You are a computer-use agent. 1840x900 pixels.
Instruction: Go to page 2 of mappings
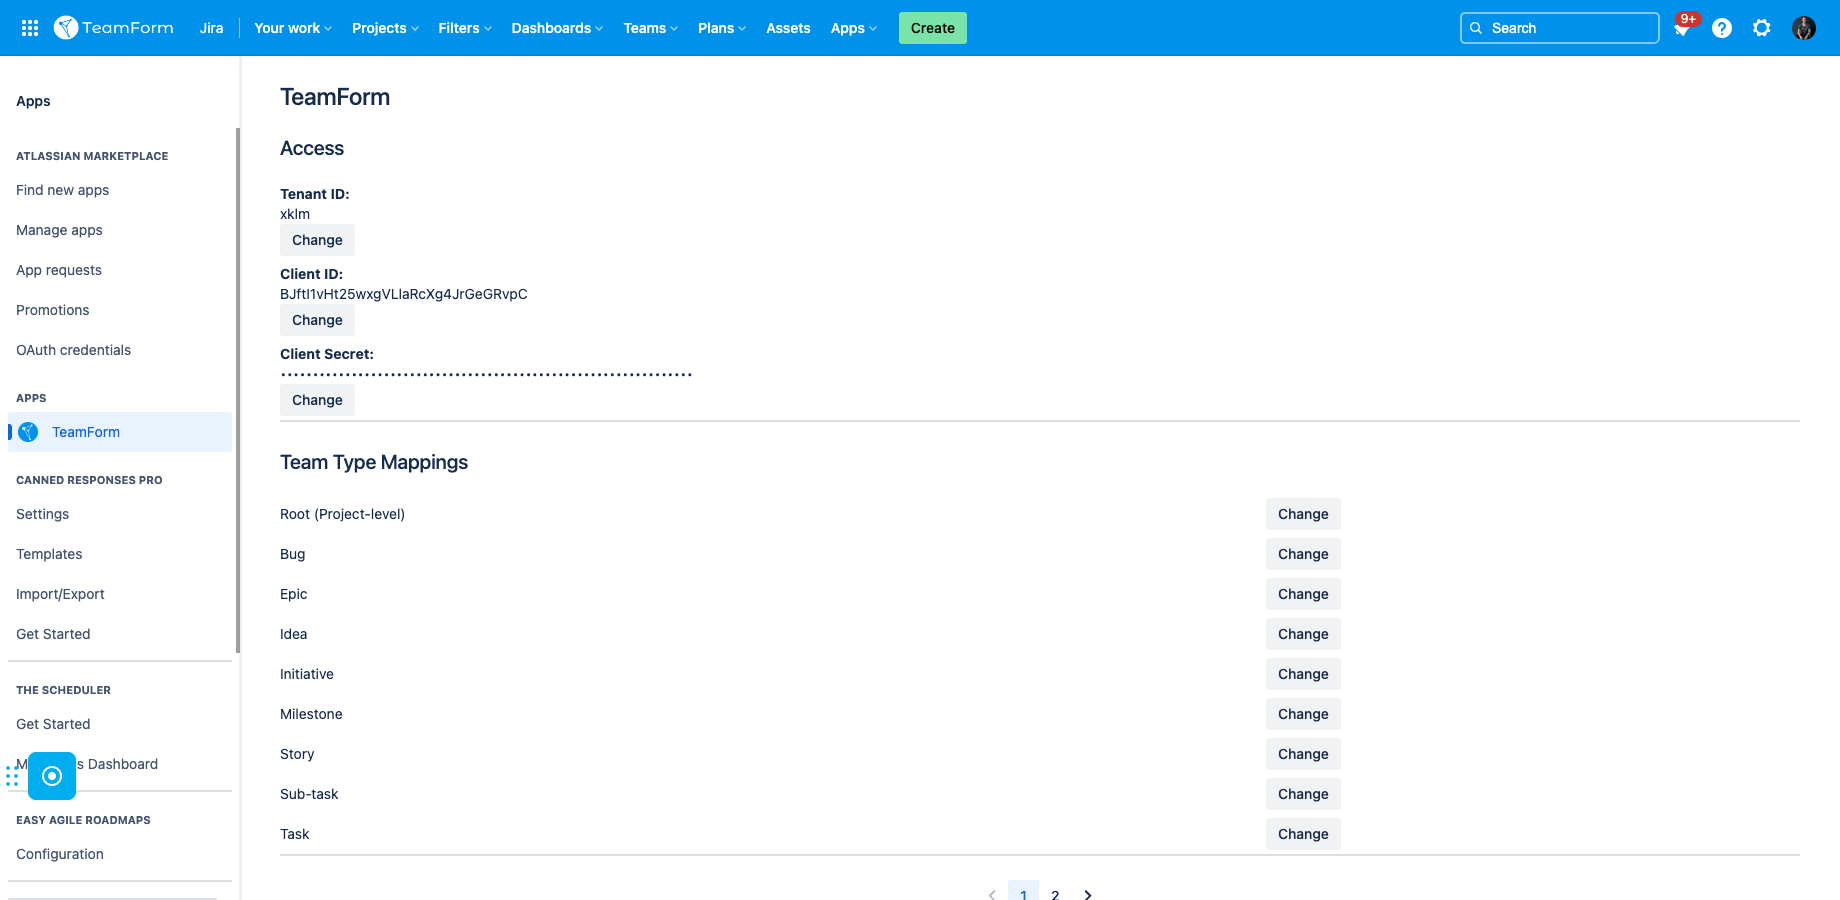click(x=1055, y=894)
